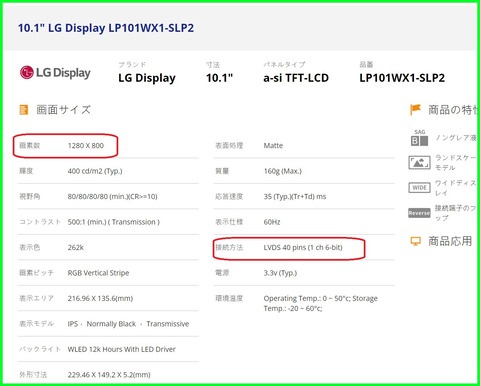Select the IPS Normally Black Transmissive value
The image size is (480, 386).
pos(128,324)
